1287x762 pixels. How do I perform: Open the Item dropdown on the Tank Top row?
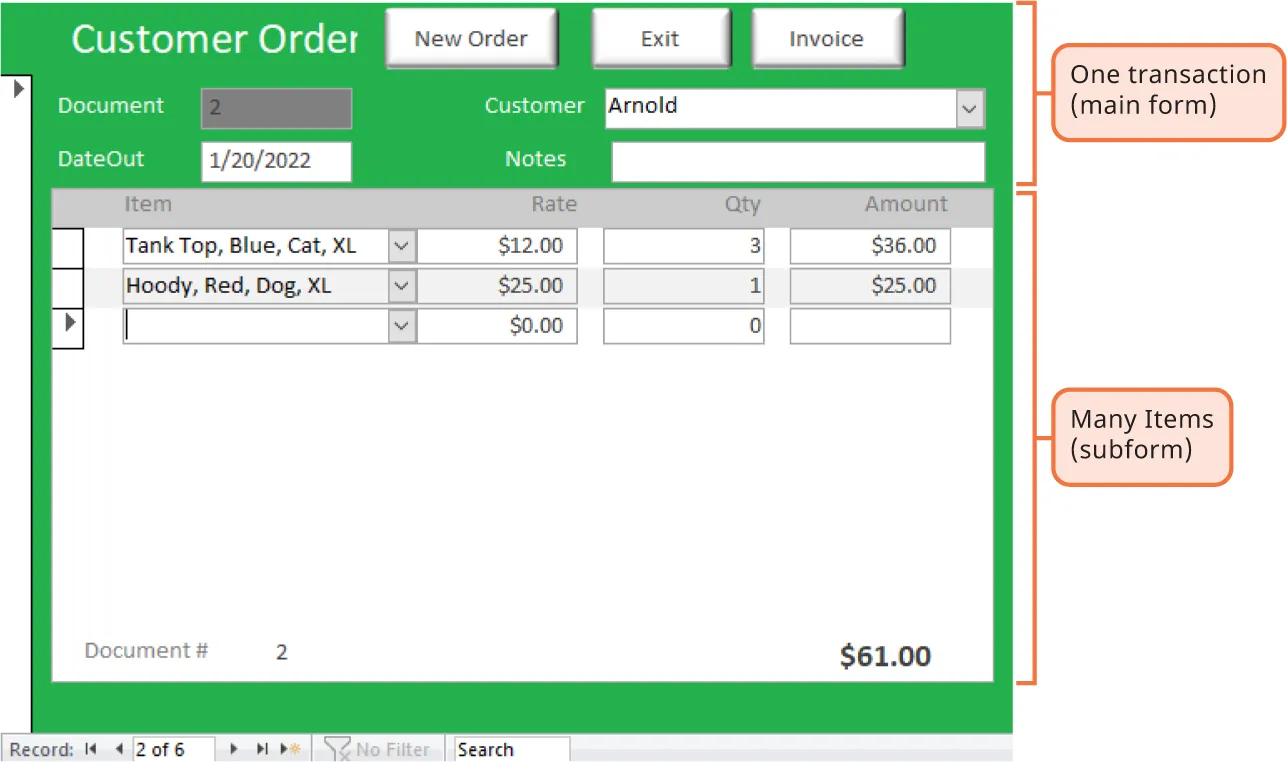coord(401,245)
